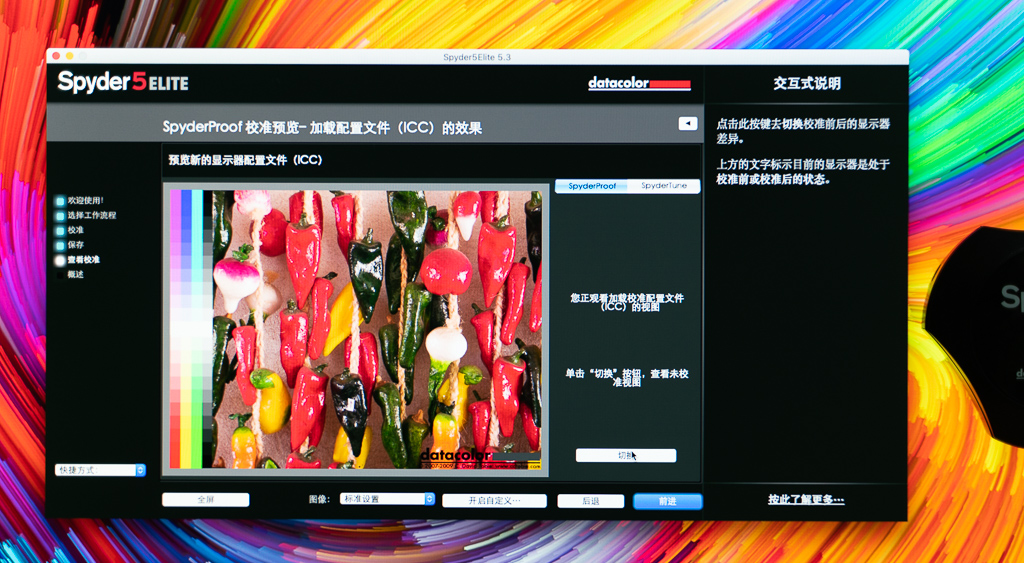
Task: Click the 预览新的显示器配置文件 (ICC) heading
Action: click(245, 160)
